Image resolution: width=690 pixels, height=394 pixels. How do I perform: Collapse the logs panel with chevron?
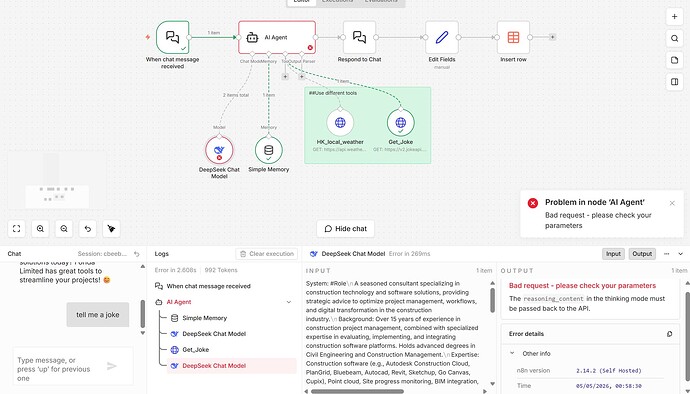tap(680, 254)
